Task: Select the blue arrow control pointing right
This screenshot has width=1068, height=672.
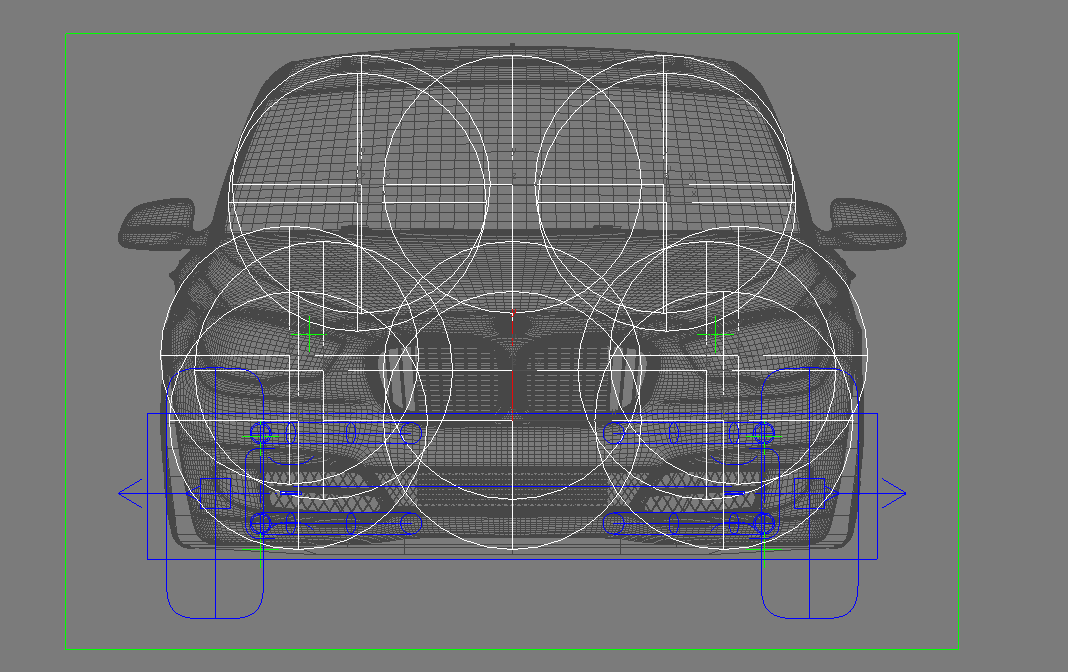Action: [x=894, y=494]
